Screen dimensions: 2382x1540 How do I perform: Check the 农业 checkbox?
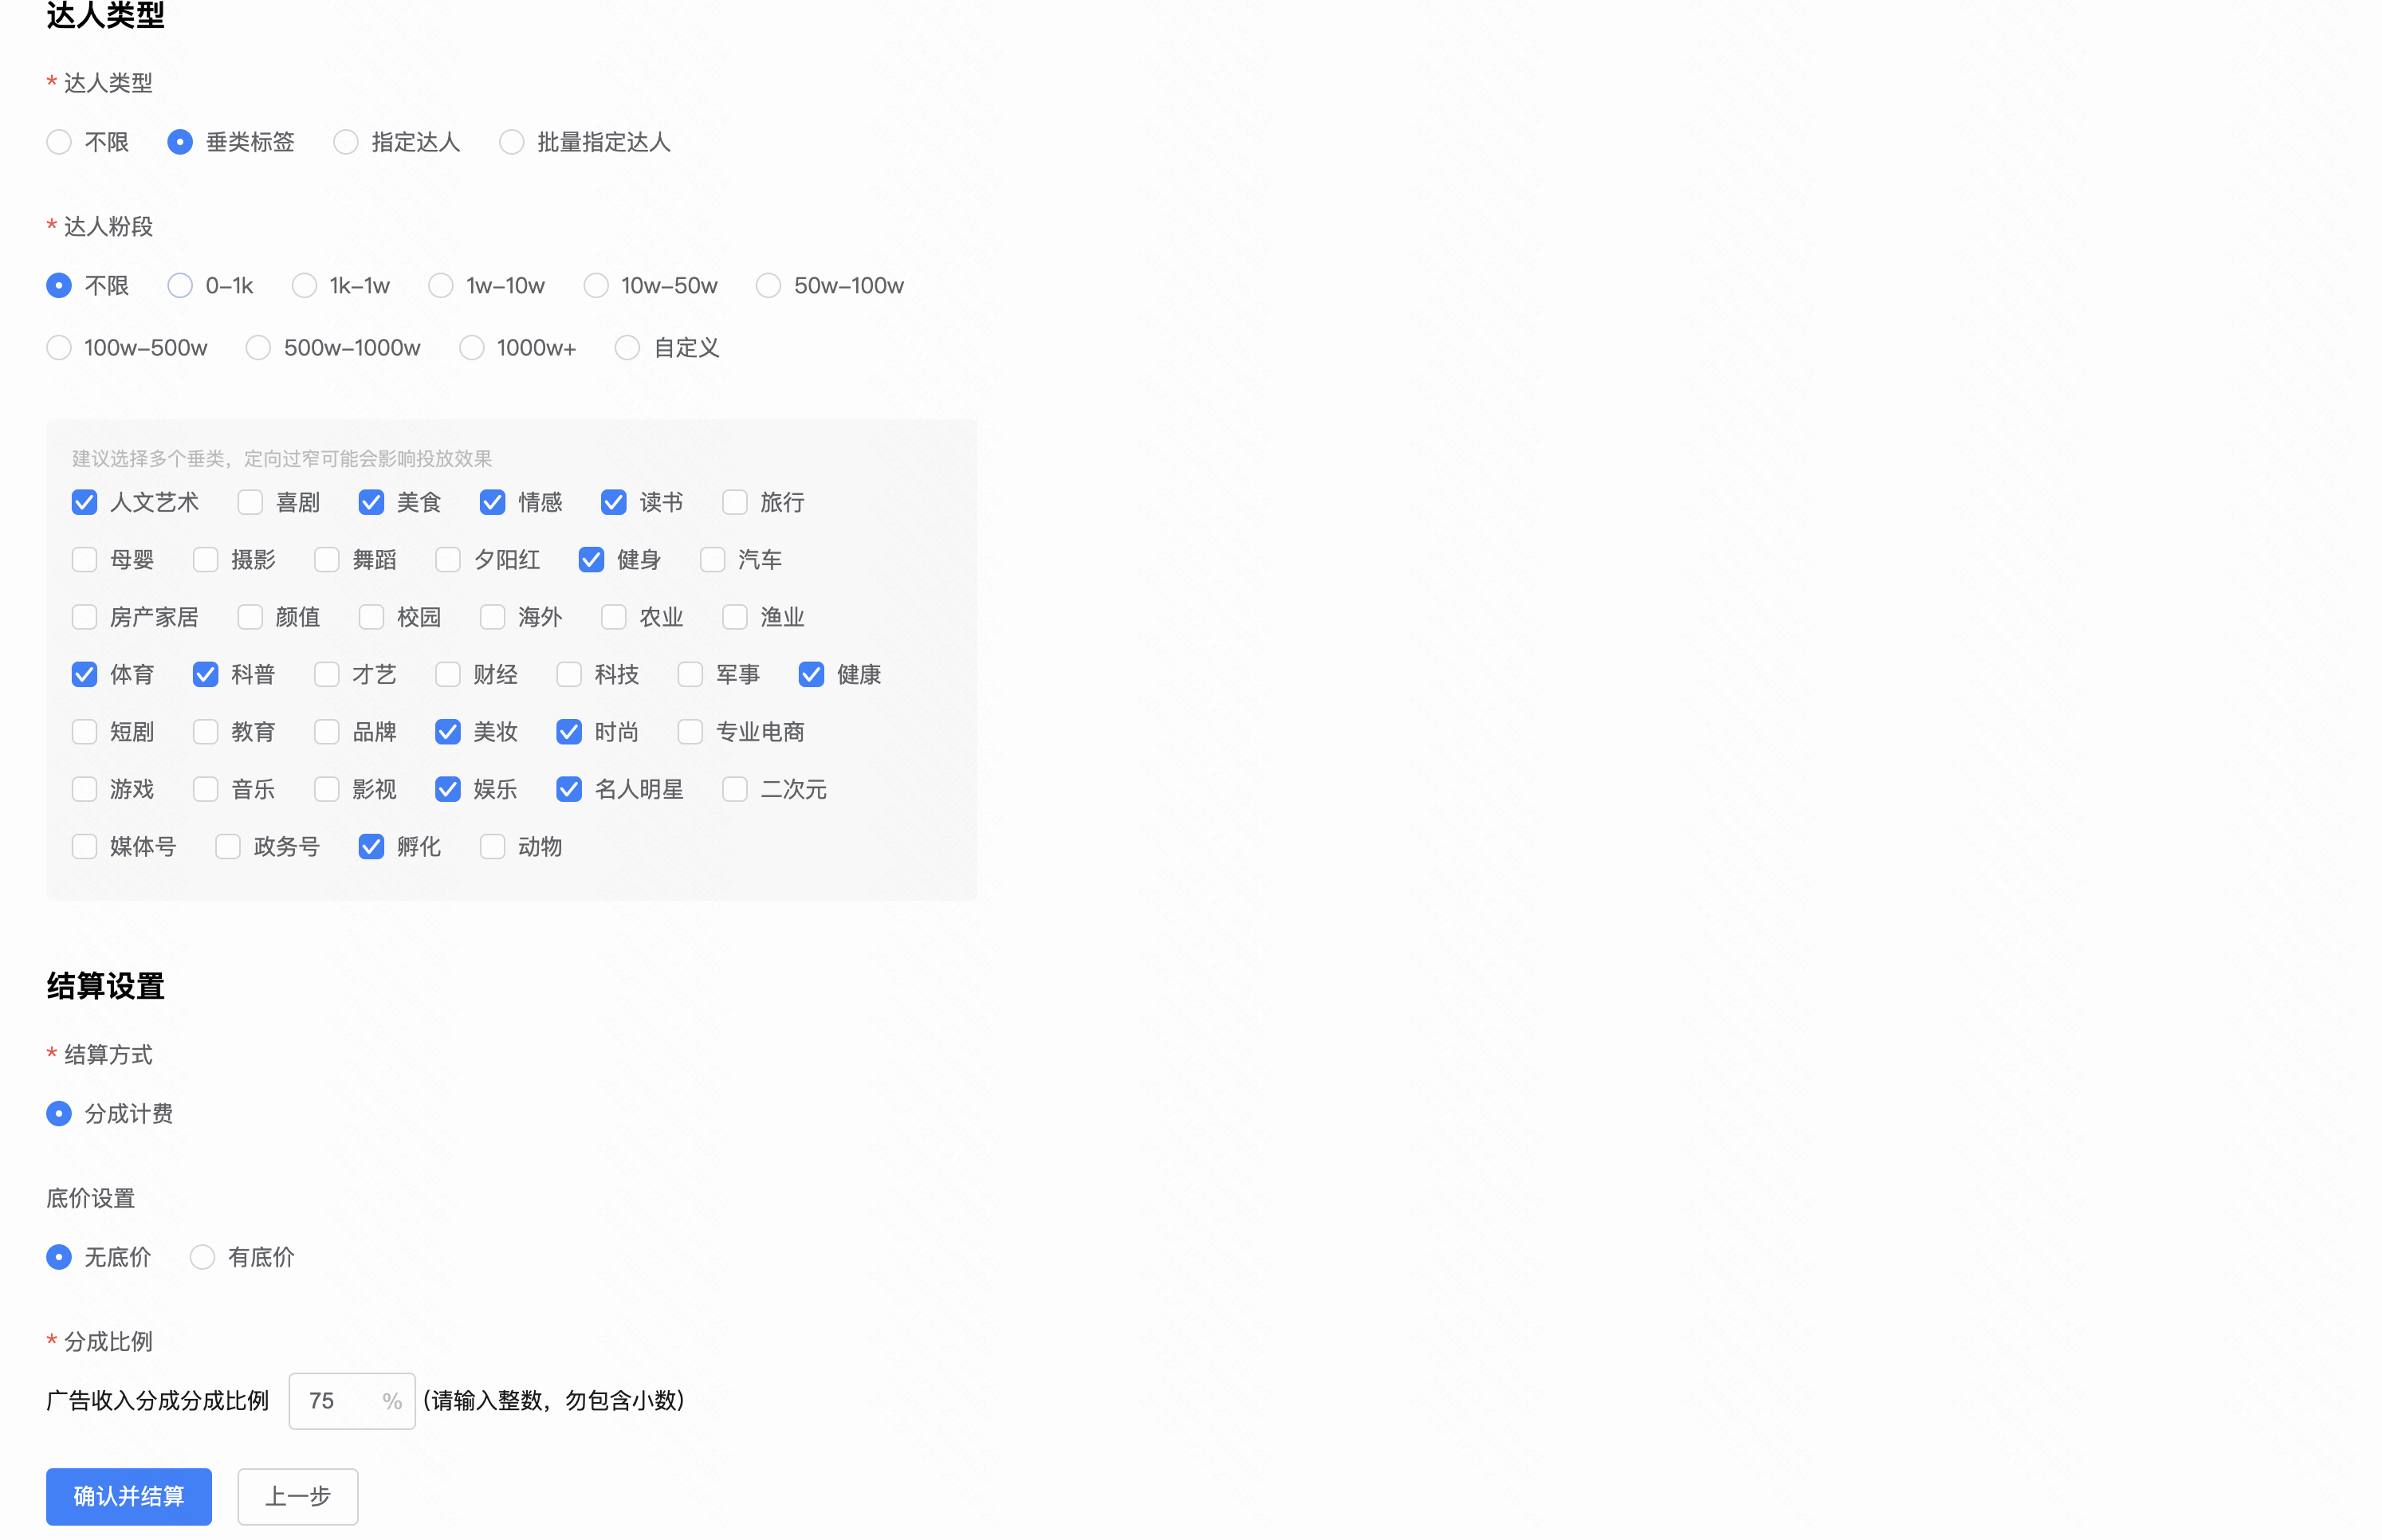pyautogui.click(x=614, y=617)
